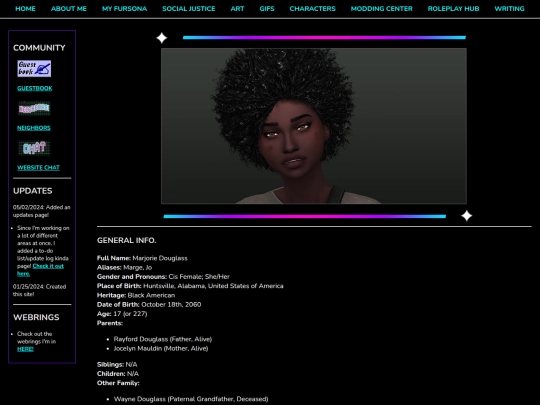Open the GIFS section
This screenshot has width=540, height=405.
coord(267,9)
